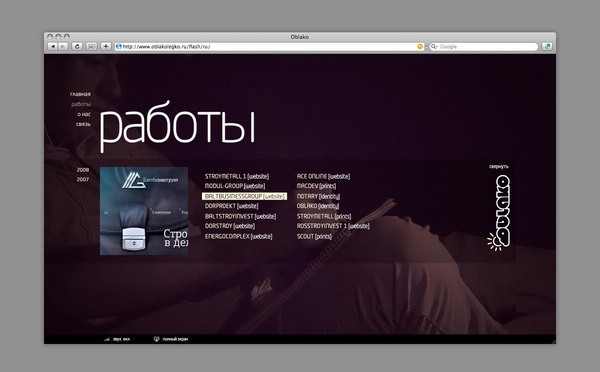Click the BaltBusinessGroup preview thumbnail
This screenshot has height=372, width=600.
point(144,211)
